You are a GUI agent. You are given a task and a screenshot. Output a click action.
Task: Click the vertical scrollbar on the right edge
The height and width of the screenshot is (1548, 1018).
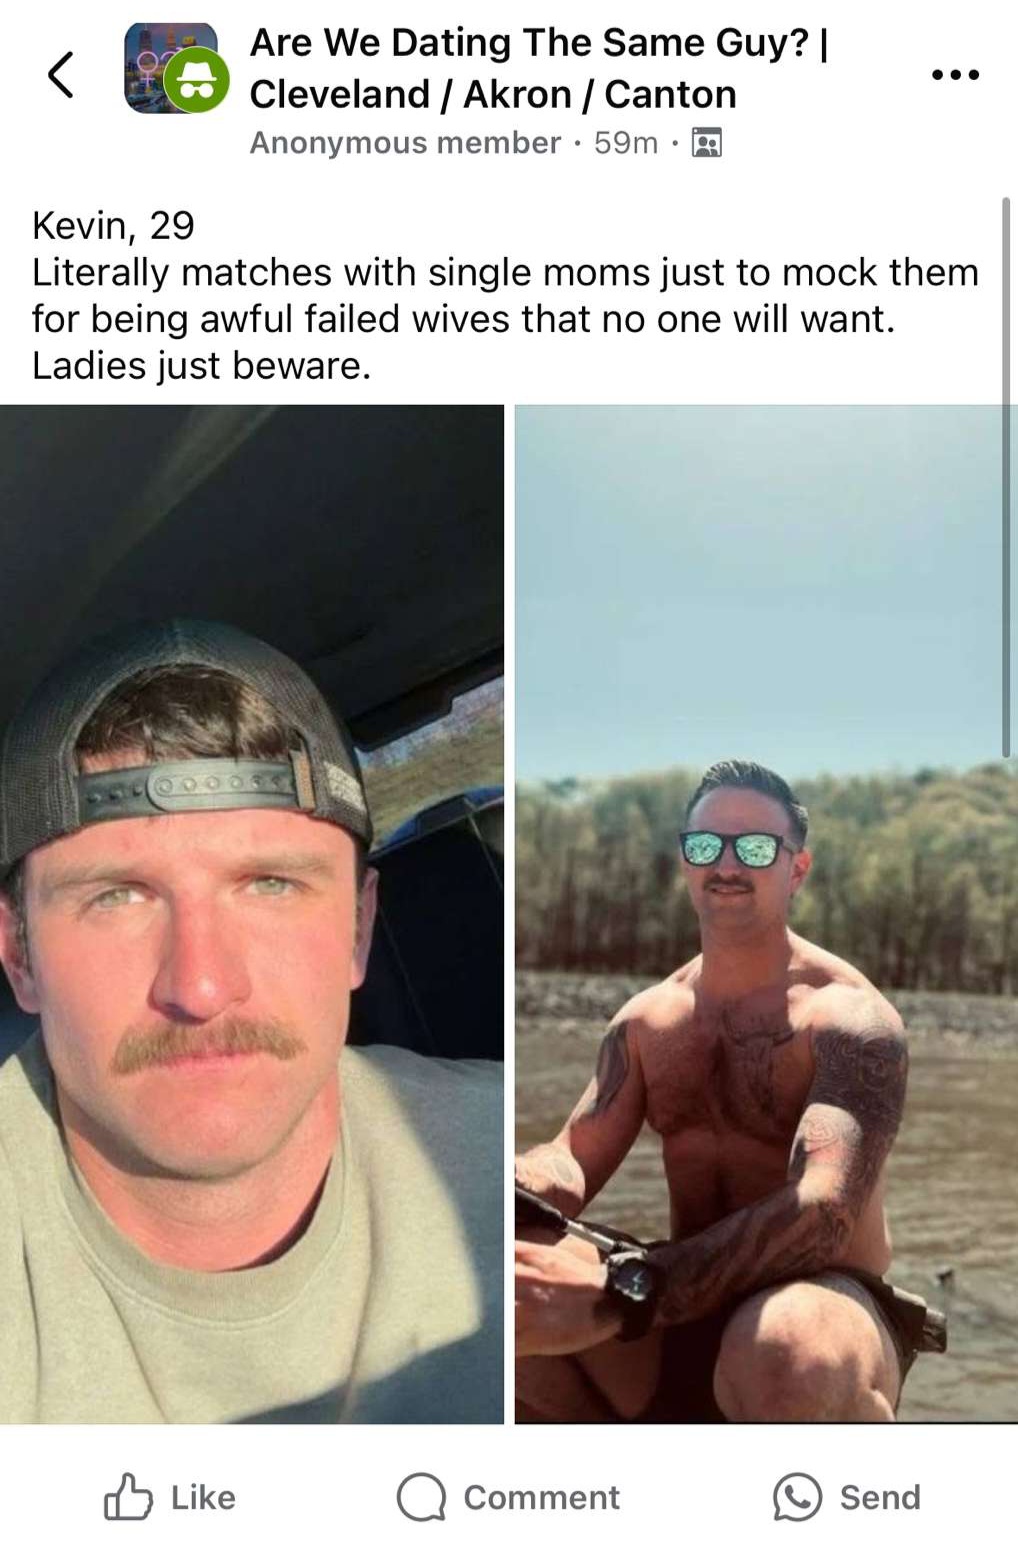[1006, 477]
